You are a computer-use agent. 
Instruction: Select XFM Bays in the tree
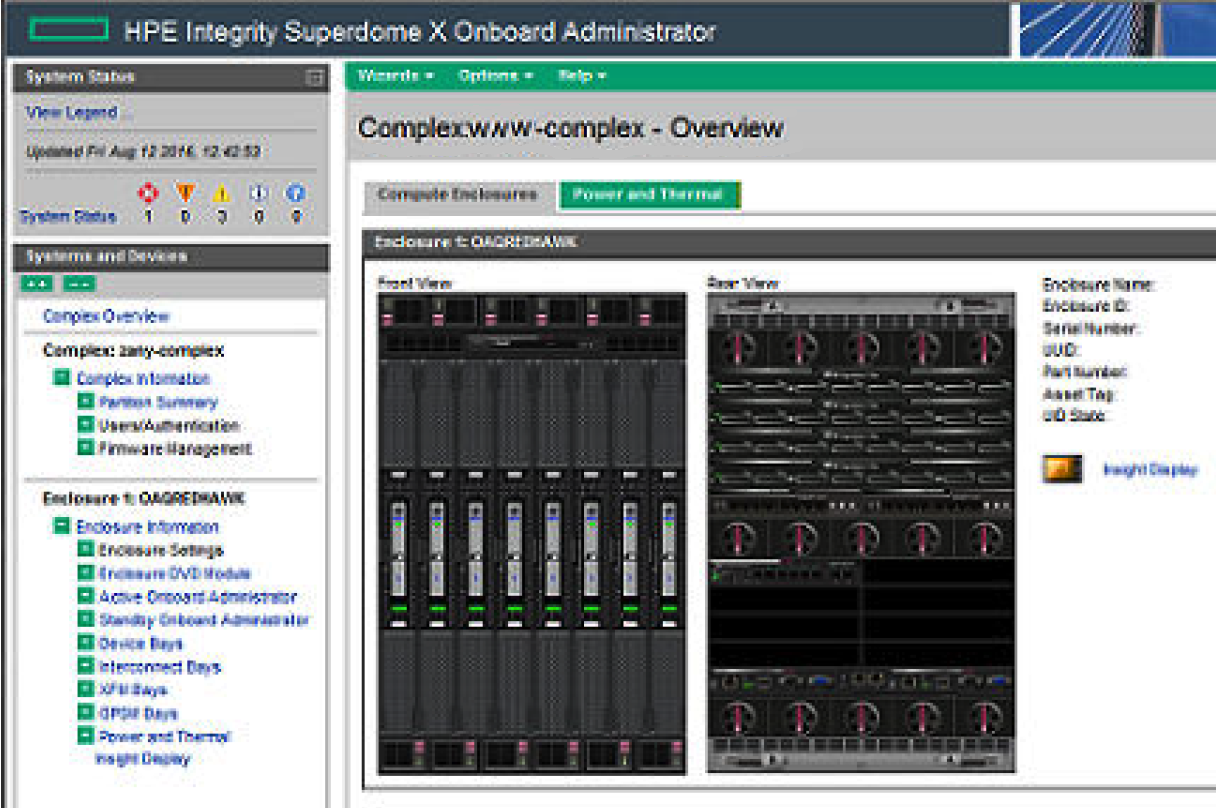(133, 690)
